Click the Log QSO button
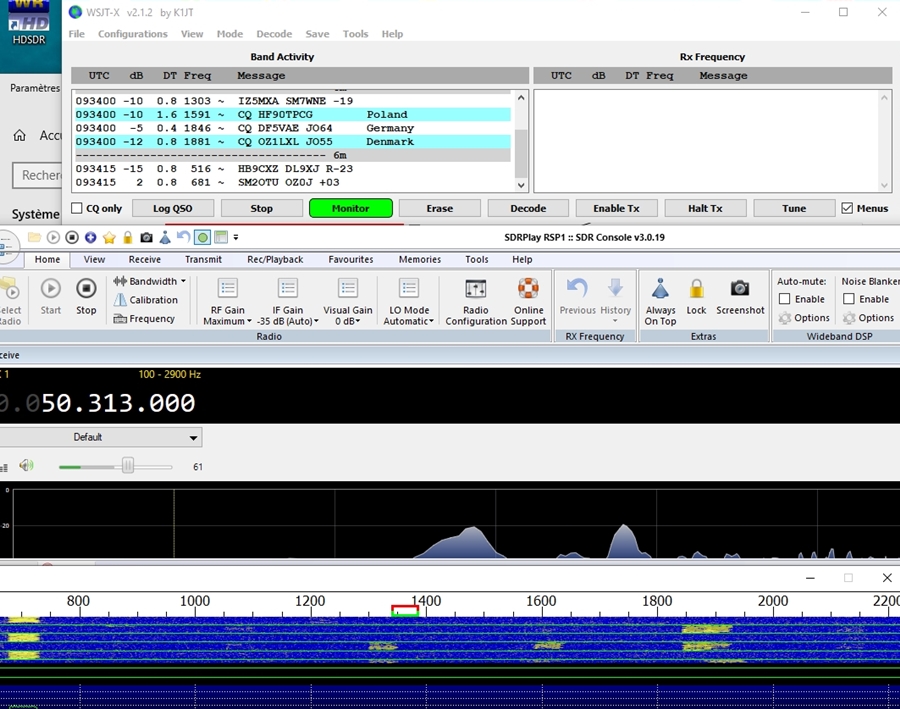The height and width of the screenshot is (709, 900). coord(173,208)
